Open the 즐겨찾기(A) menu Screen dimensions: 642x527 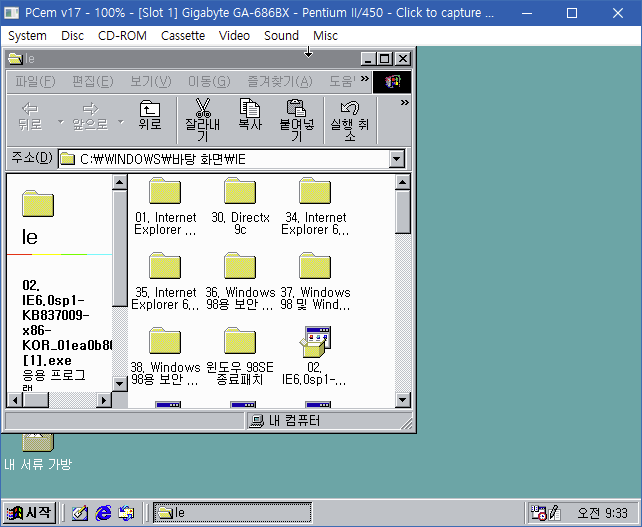pyautogui.click(x=280, y=81)
